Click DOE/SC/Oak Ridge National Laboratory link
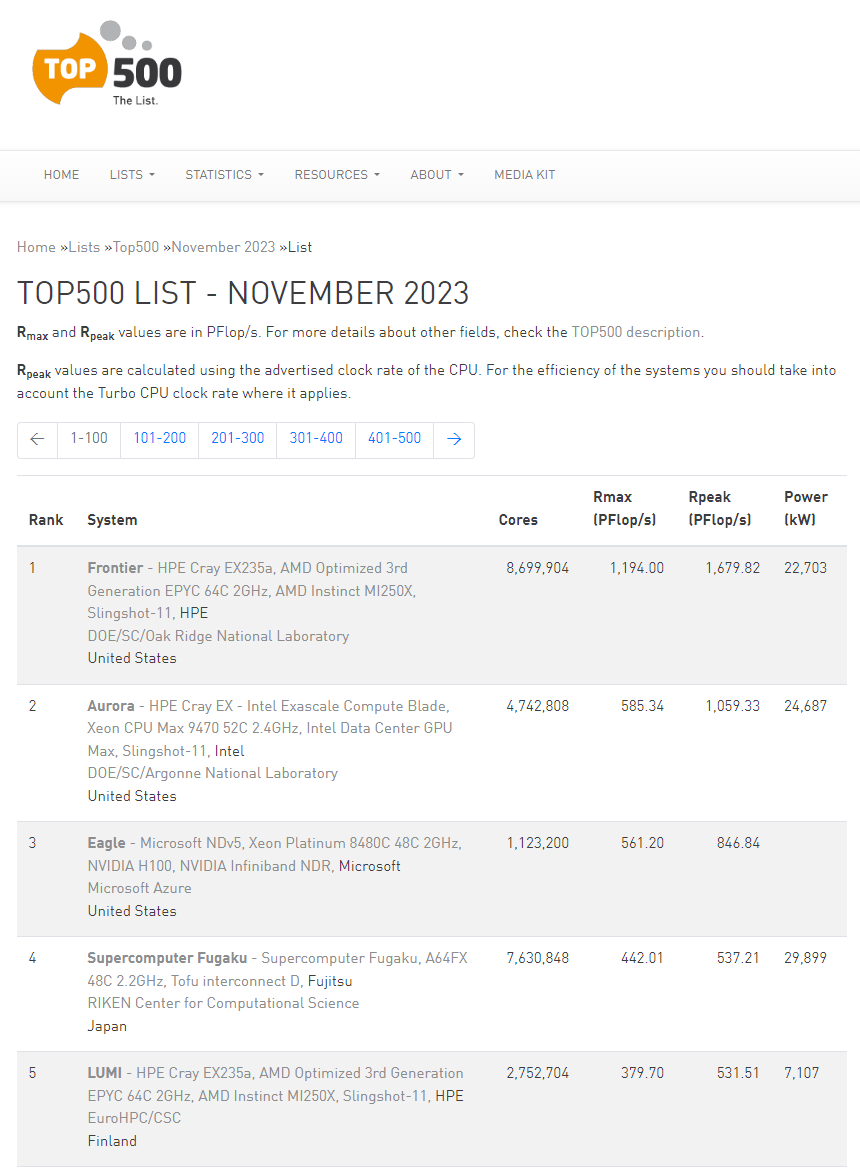Viewport: 860px width, 1169px height. pyautogui.click(x=218, y=636)
